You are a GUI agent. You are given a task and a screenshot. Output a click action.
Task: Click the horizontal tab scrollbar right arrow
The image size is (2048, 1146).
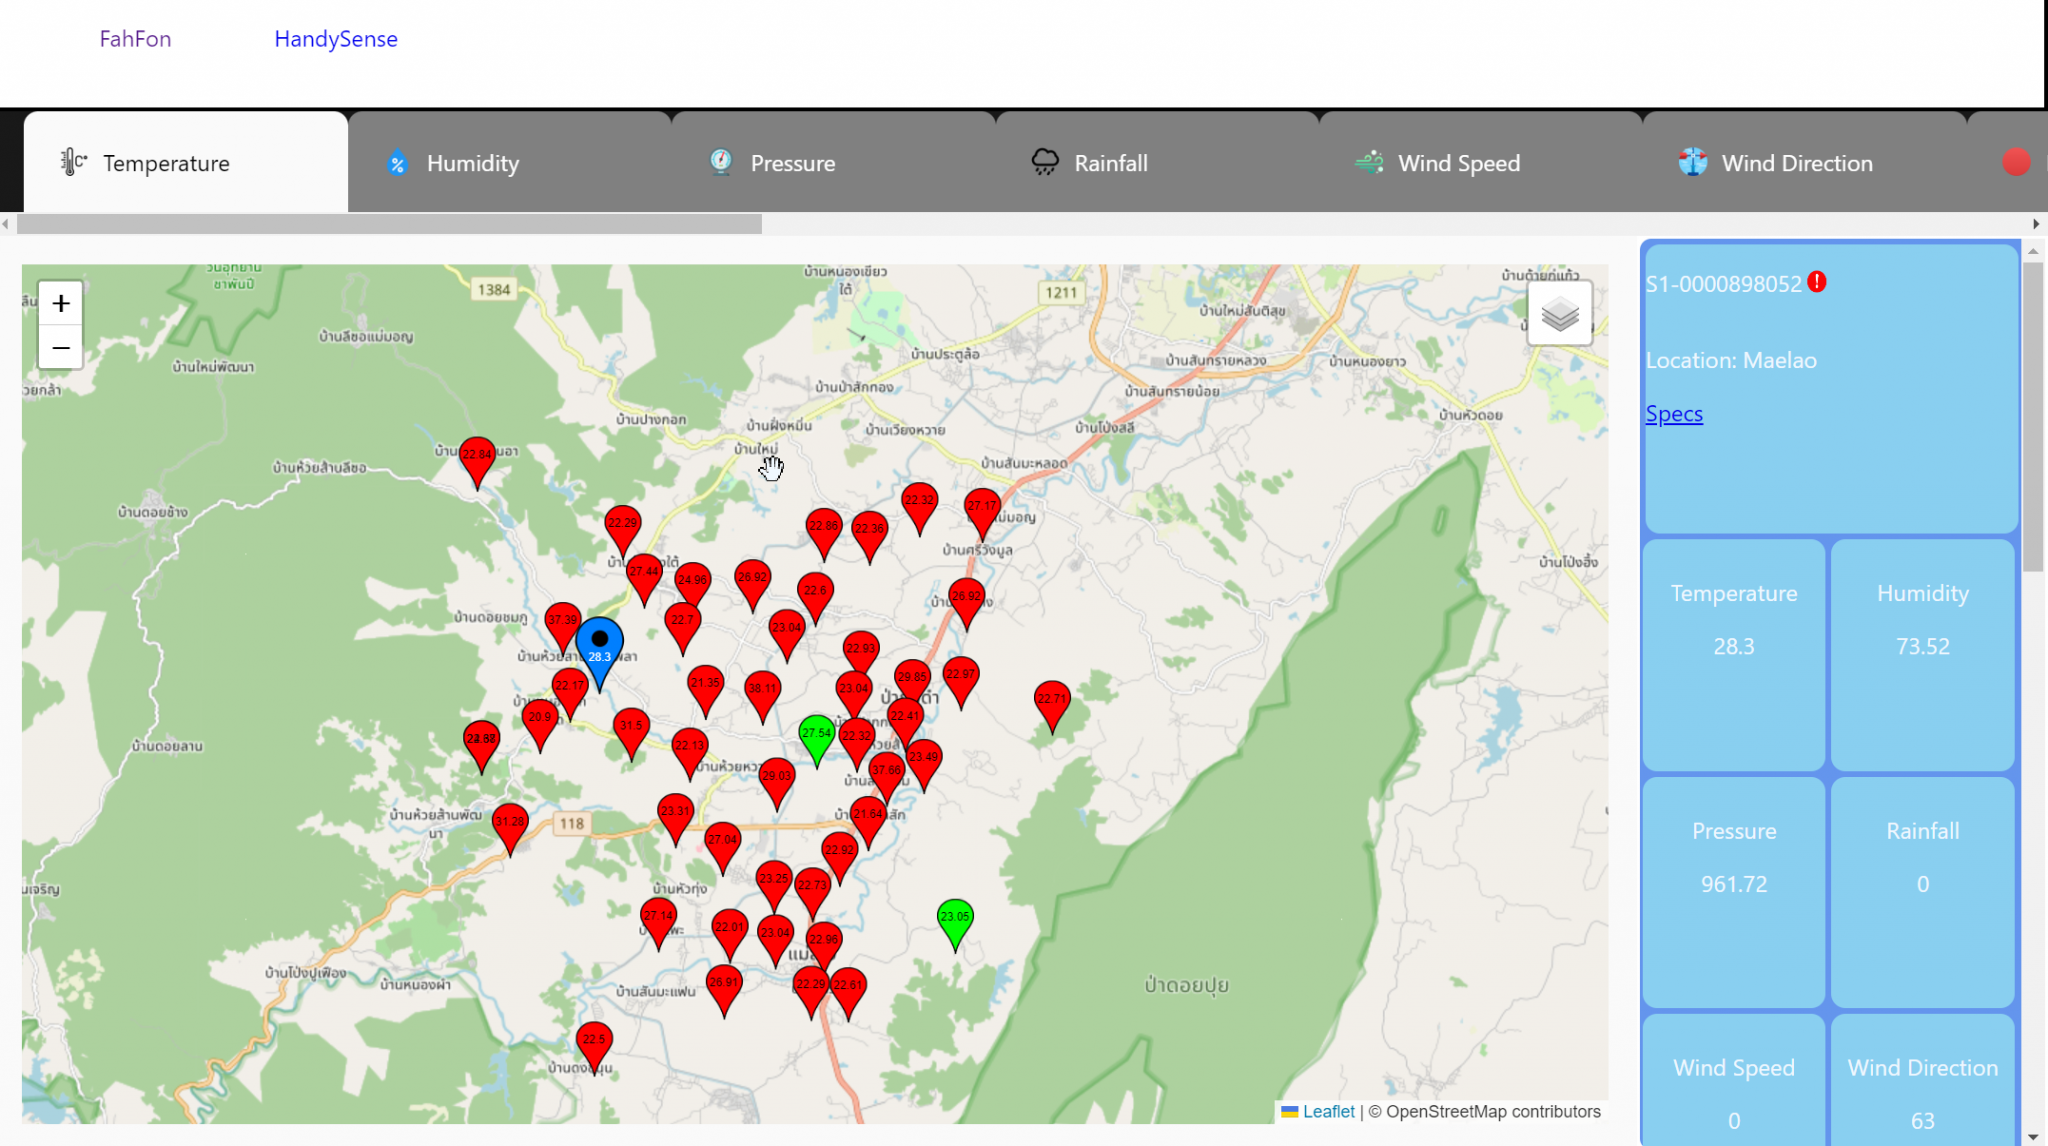click(x=2036, y=224)
